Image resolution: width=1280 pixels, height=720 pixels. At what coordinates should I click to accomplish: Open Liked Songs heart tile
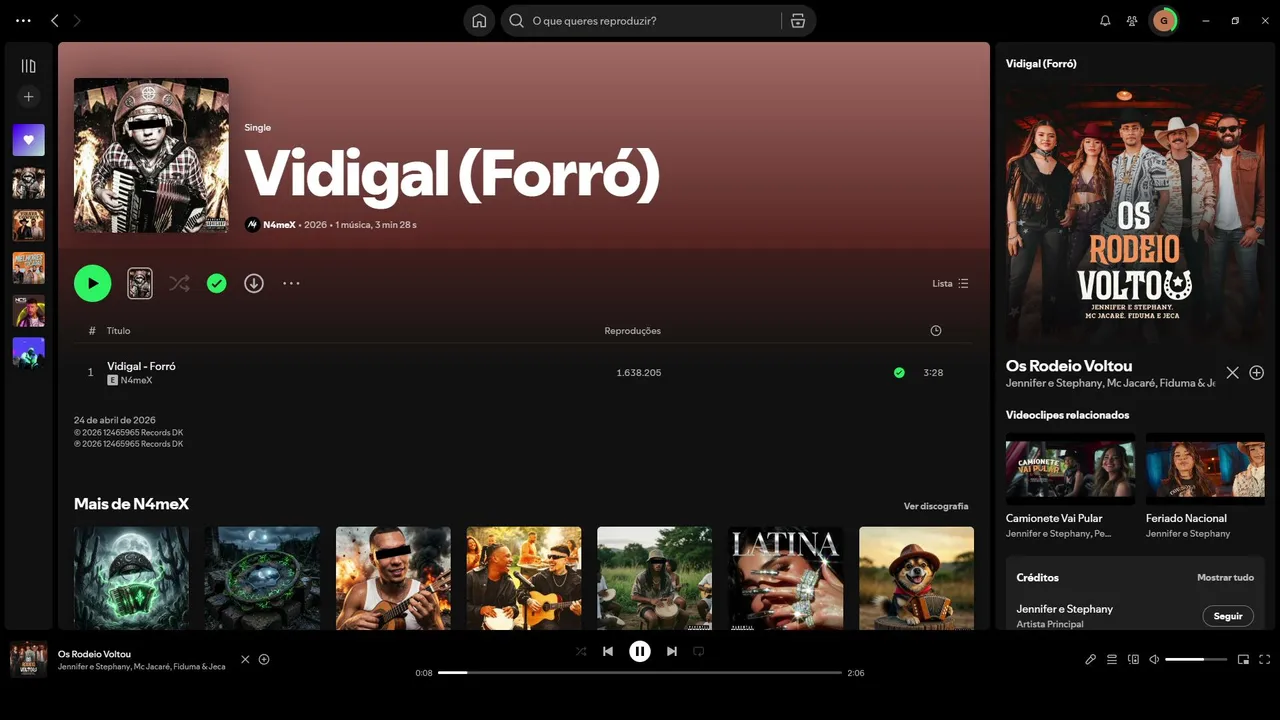point(28,140)
